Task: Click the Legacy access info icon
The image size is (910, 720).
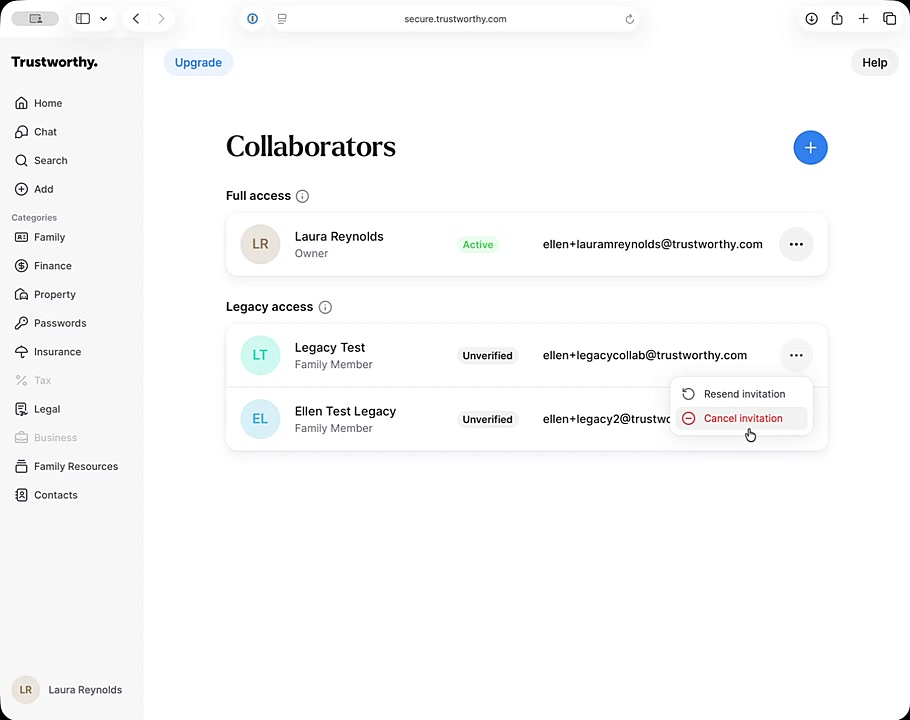Action: [x=325, y=307]
